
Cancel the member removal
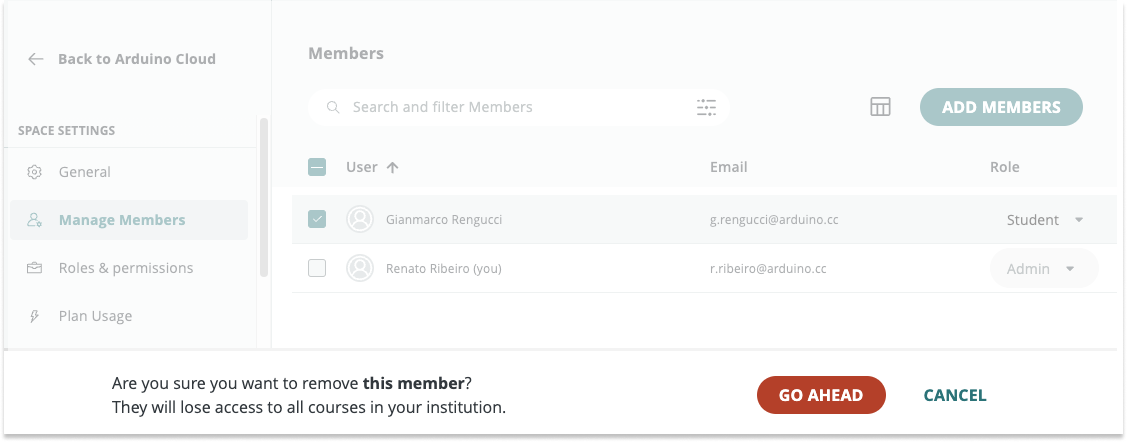[955, 395]
